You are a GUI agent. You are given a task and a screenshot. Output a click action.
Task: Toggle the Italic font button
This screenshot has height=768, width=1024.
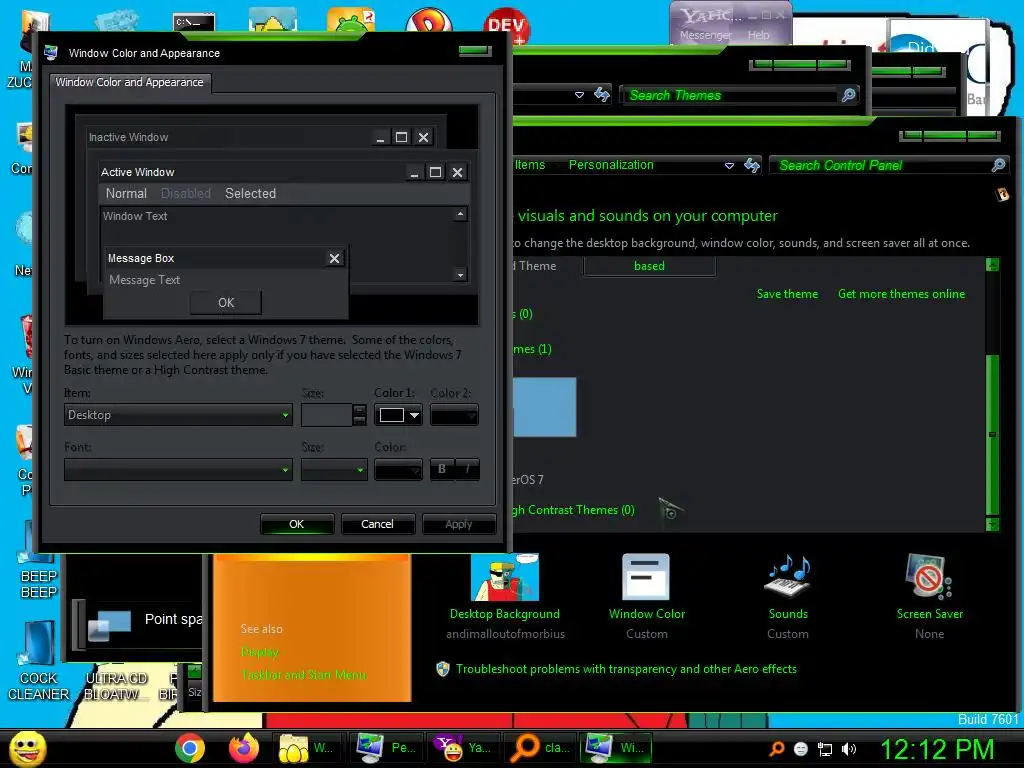[467, 469]
